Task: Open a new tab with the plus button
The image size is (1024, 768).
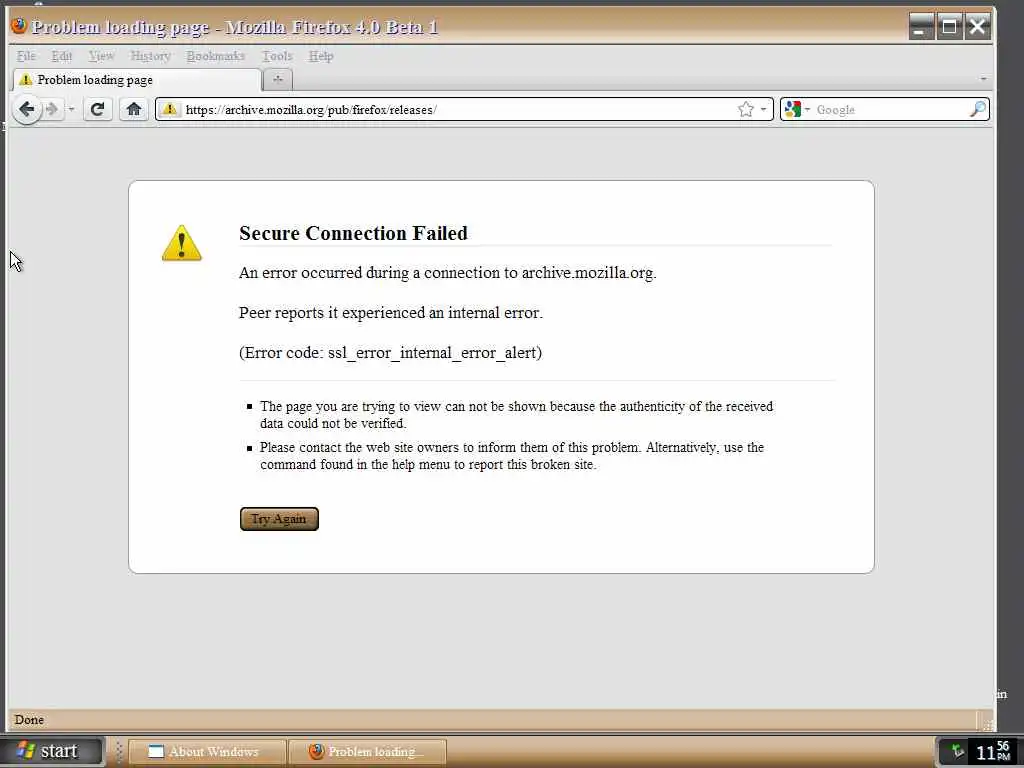Action: (278, 80)
